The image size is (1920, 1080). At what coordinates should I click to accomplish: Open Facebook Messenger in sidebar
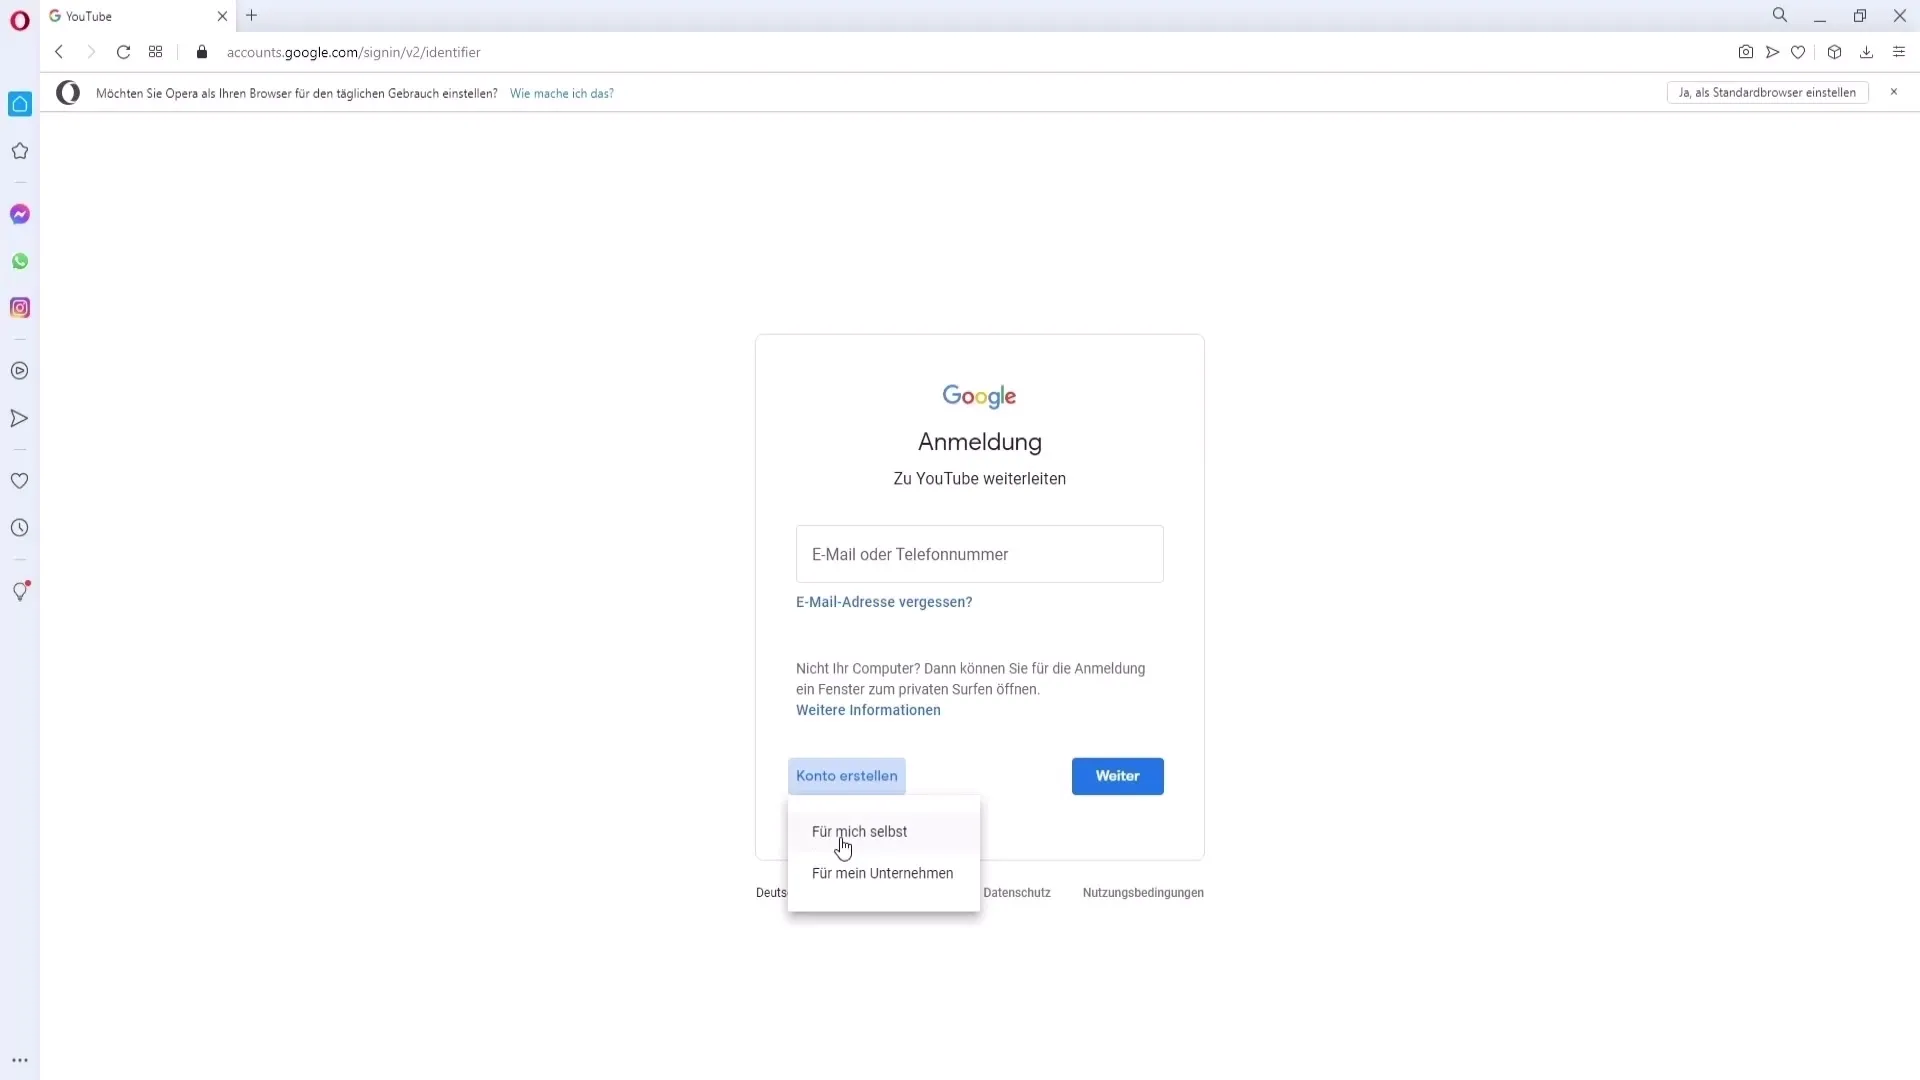click(x=20, y=214)
